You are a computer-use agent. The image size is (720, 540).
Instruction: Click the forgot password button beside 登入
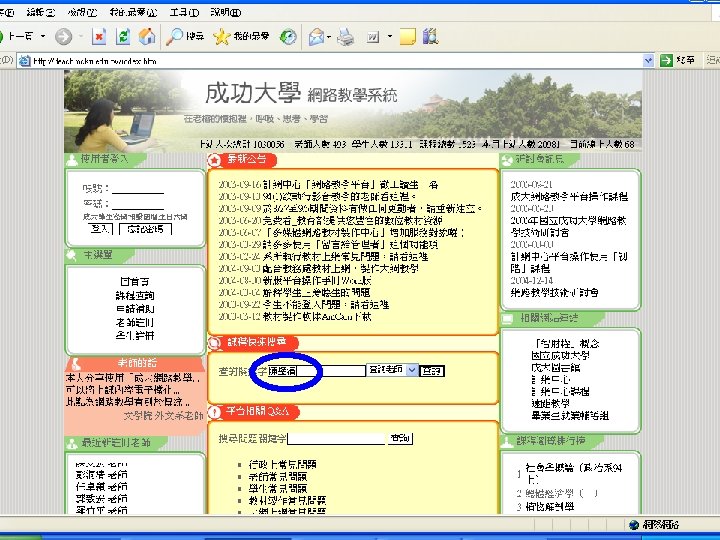[146, 229]
